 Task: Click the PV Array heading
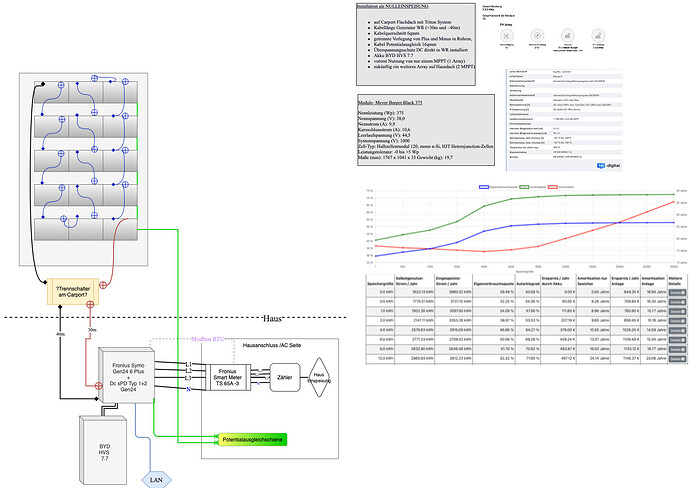click(x=506, y=25)
